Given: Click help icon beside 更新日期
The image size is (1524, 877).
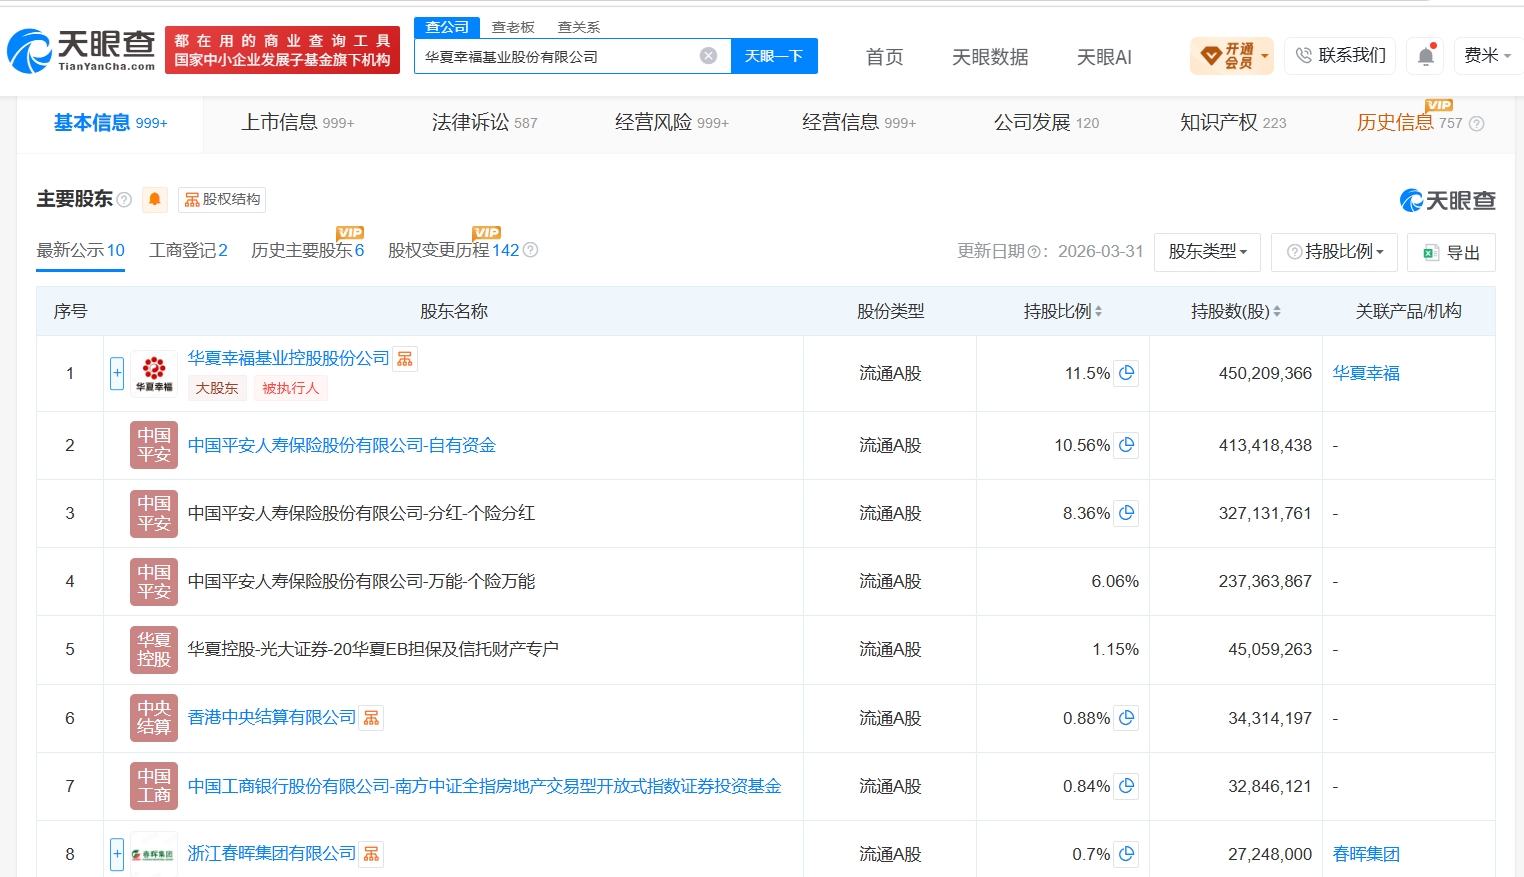Looking at the screenshot, I should pyautogui.click(x=1033, y=252).
